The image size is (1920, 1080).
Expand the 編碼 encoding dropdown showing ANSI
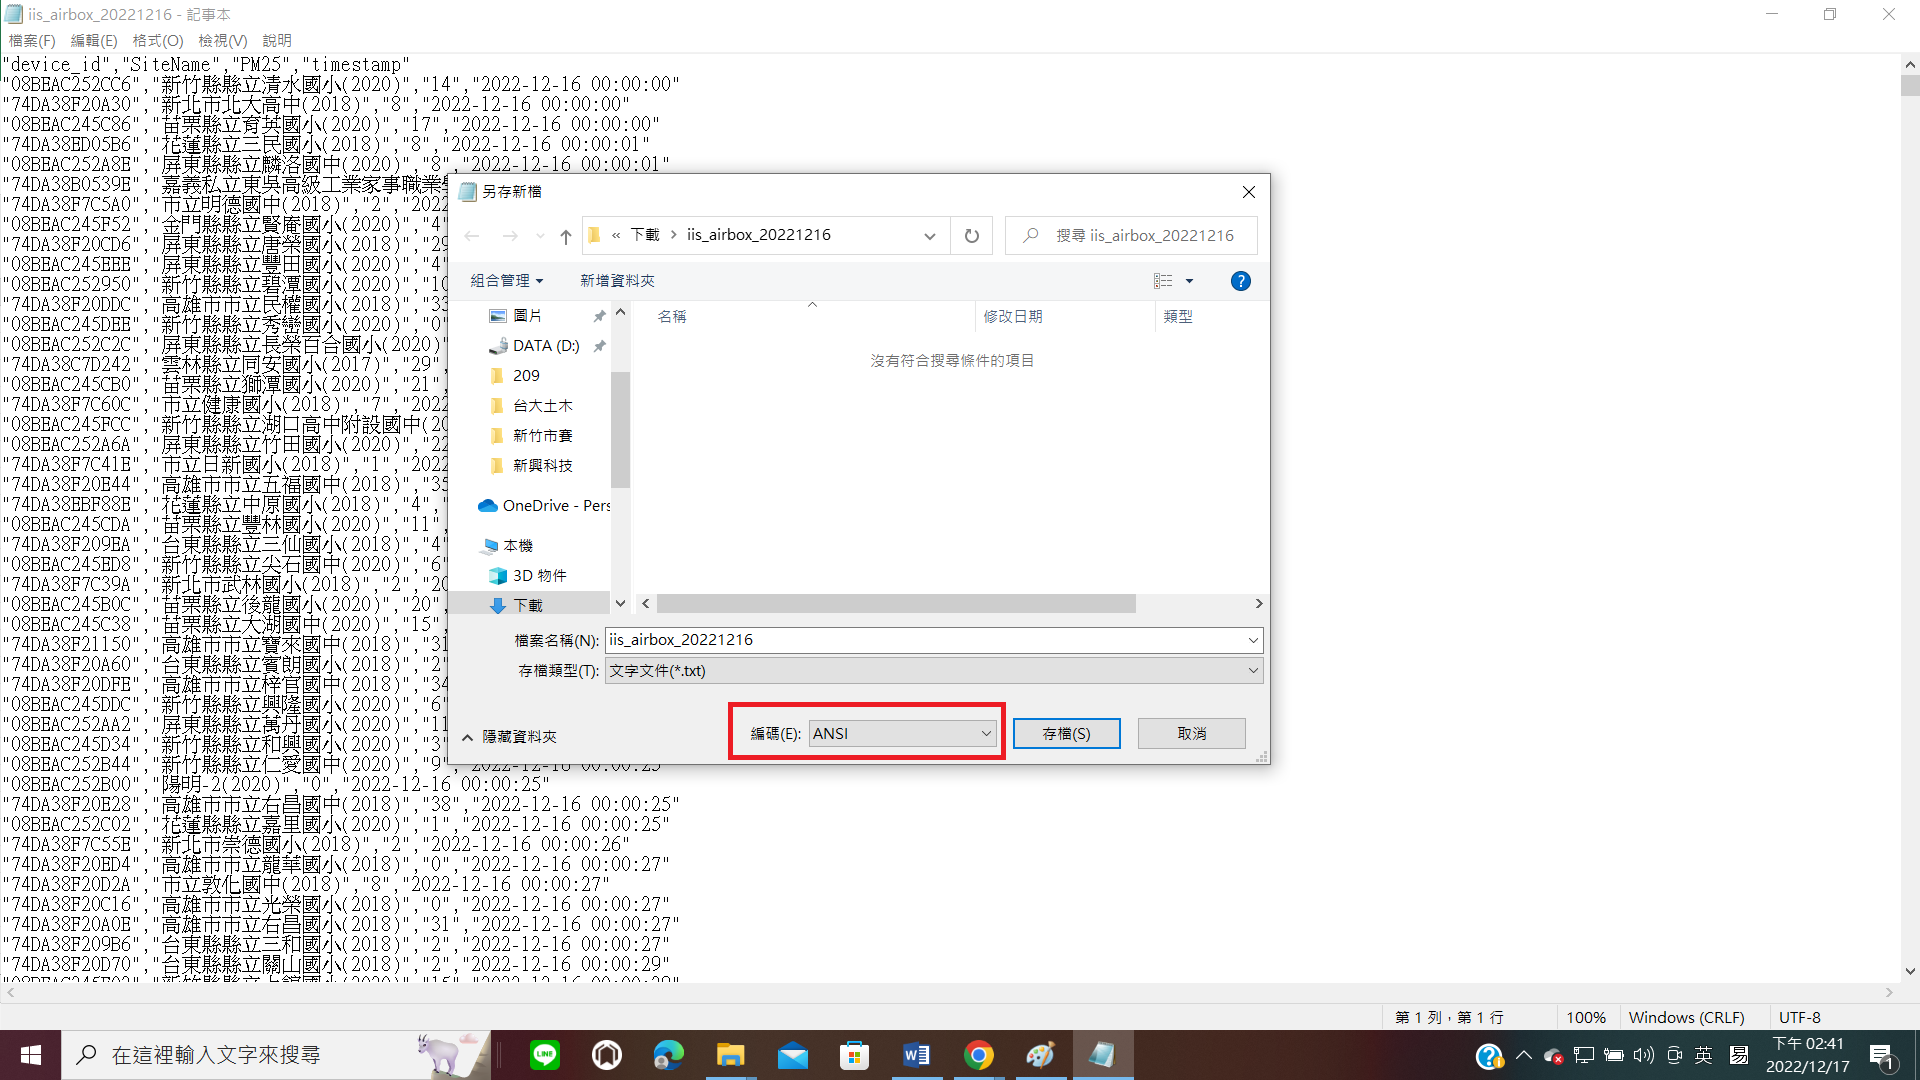coord(902,734)
